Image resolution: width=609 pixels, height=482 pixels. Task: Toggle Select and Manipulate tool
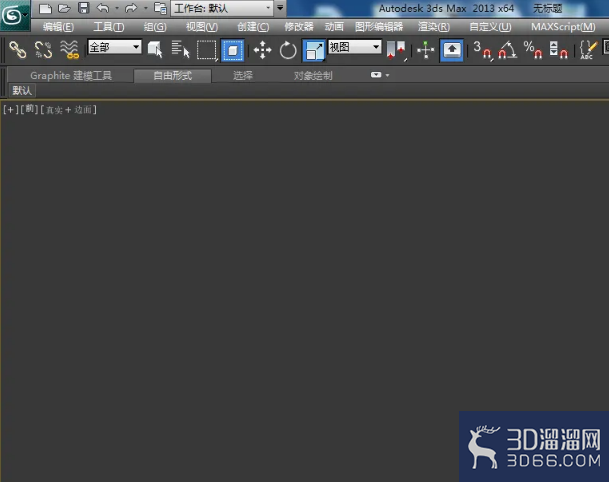[426, 50]
